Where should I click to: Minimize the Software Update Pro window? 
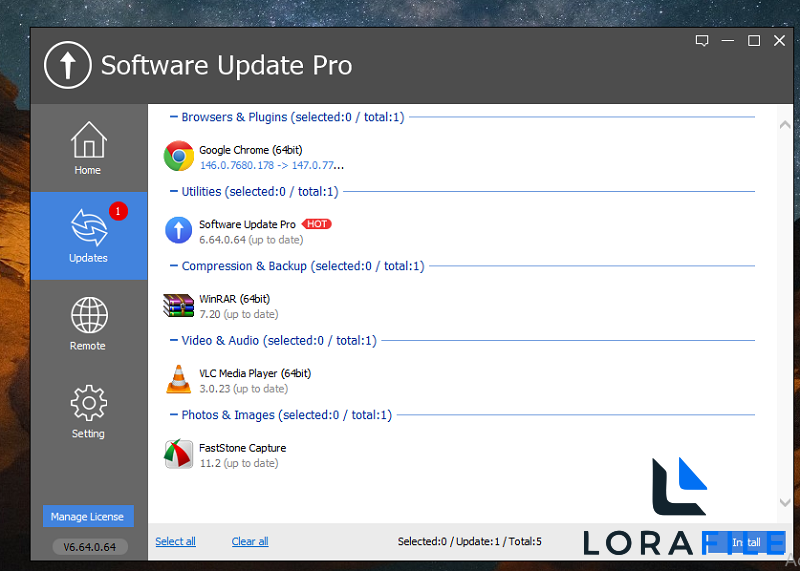(x=728, y=41)
